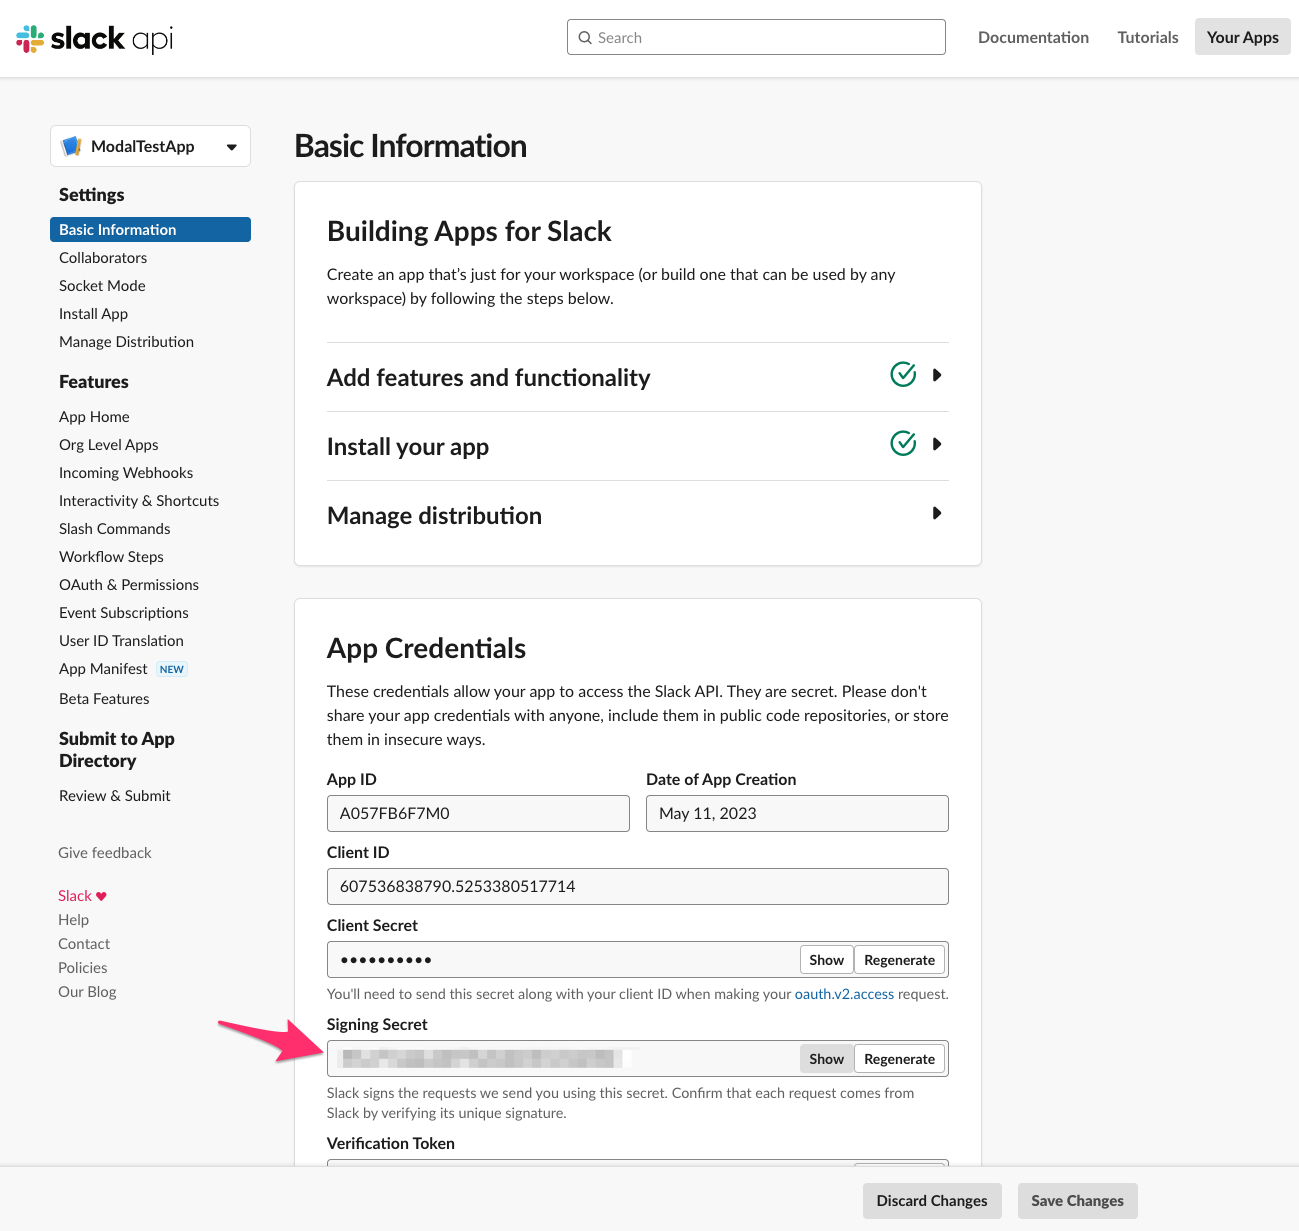Screen dimensions: 1299x1231
Task: Click the heart icon next to Slack
Action: pos(101,894)
